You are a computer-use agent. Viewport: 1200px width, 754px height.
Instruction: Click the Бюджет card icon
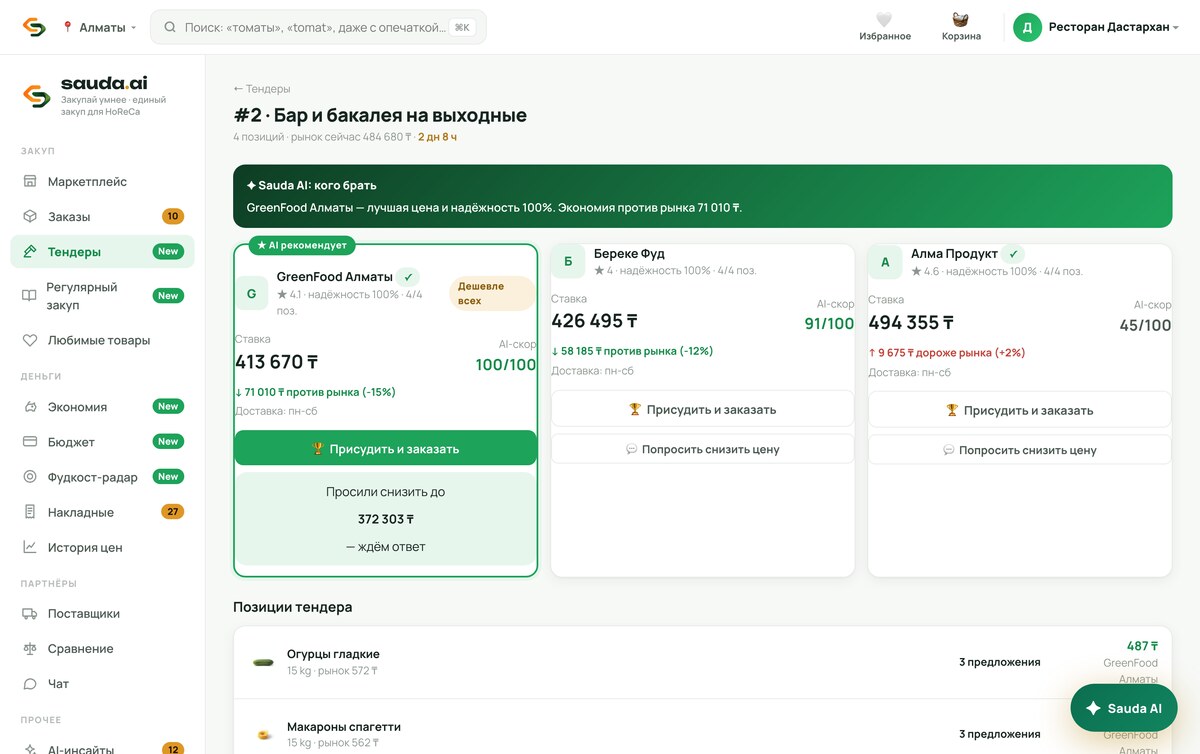coord(30,442)
